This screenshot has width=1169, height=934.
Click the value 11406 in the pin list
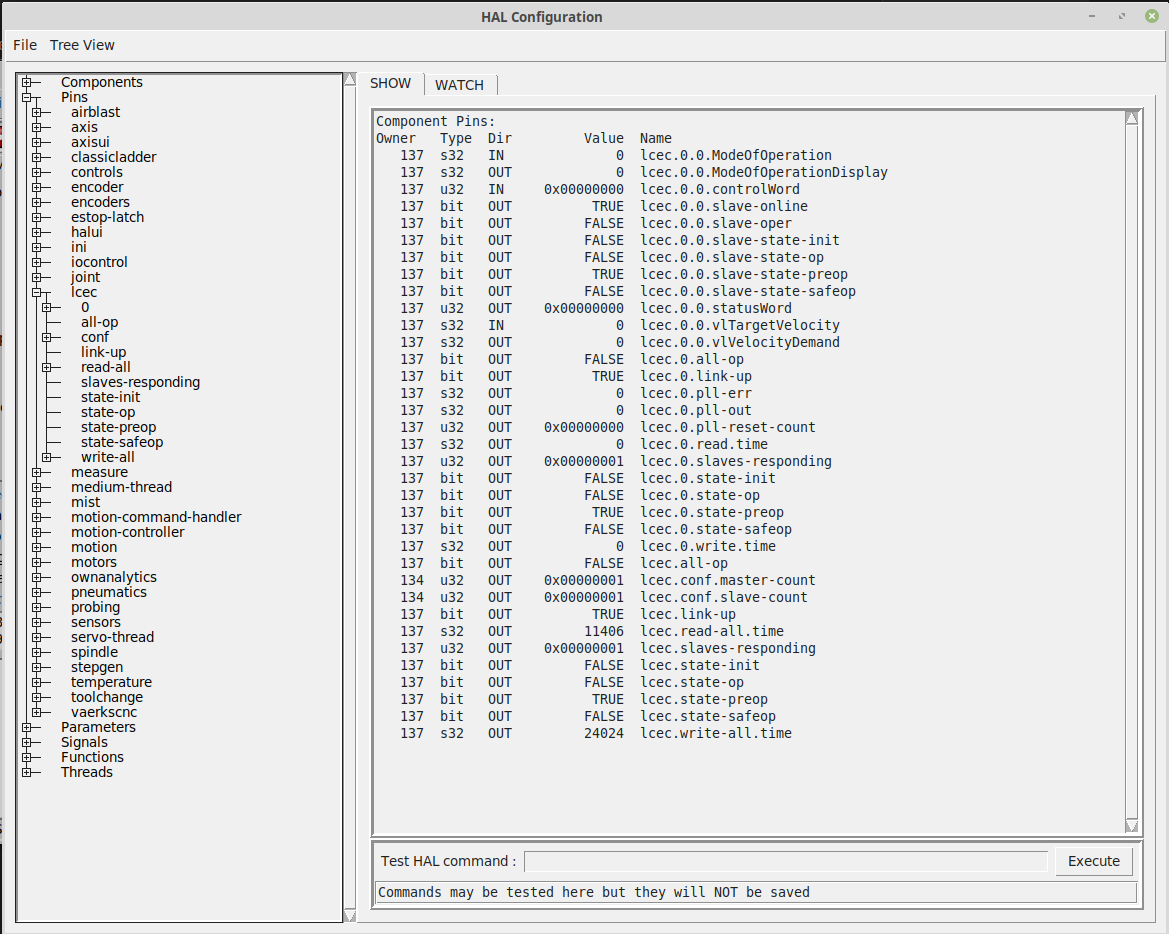point(604,631)
